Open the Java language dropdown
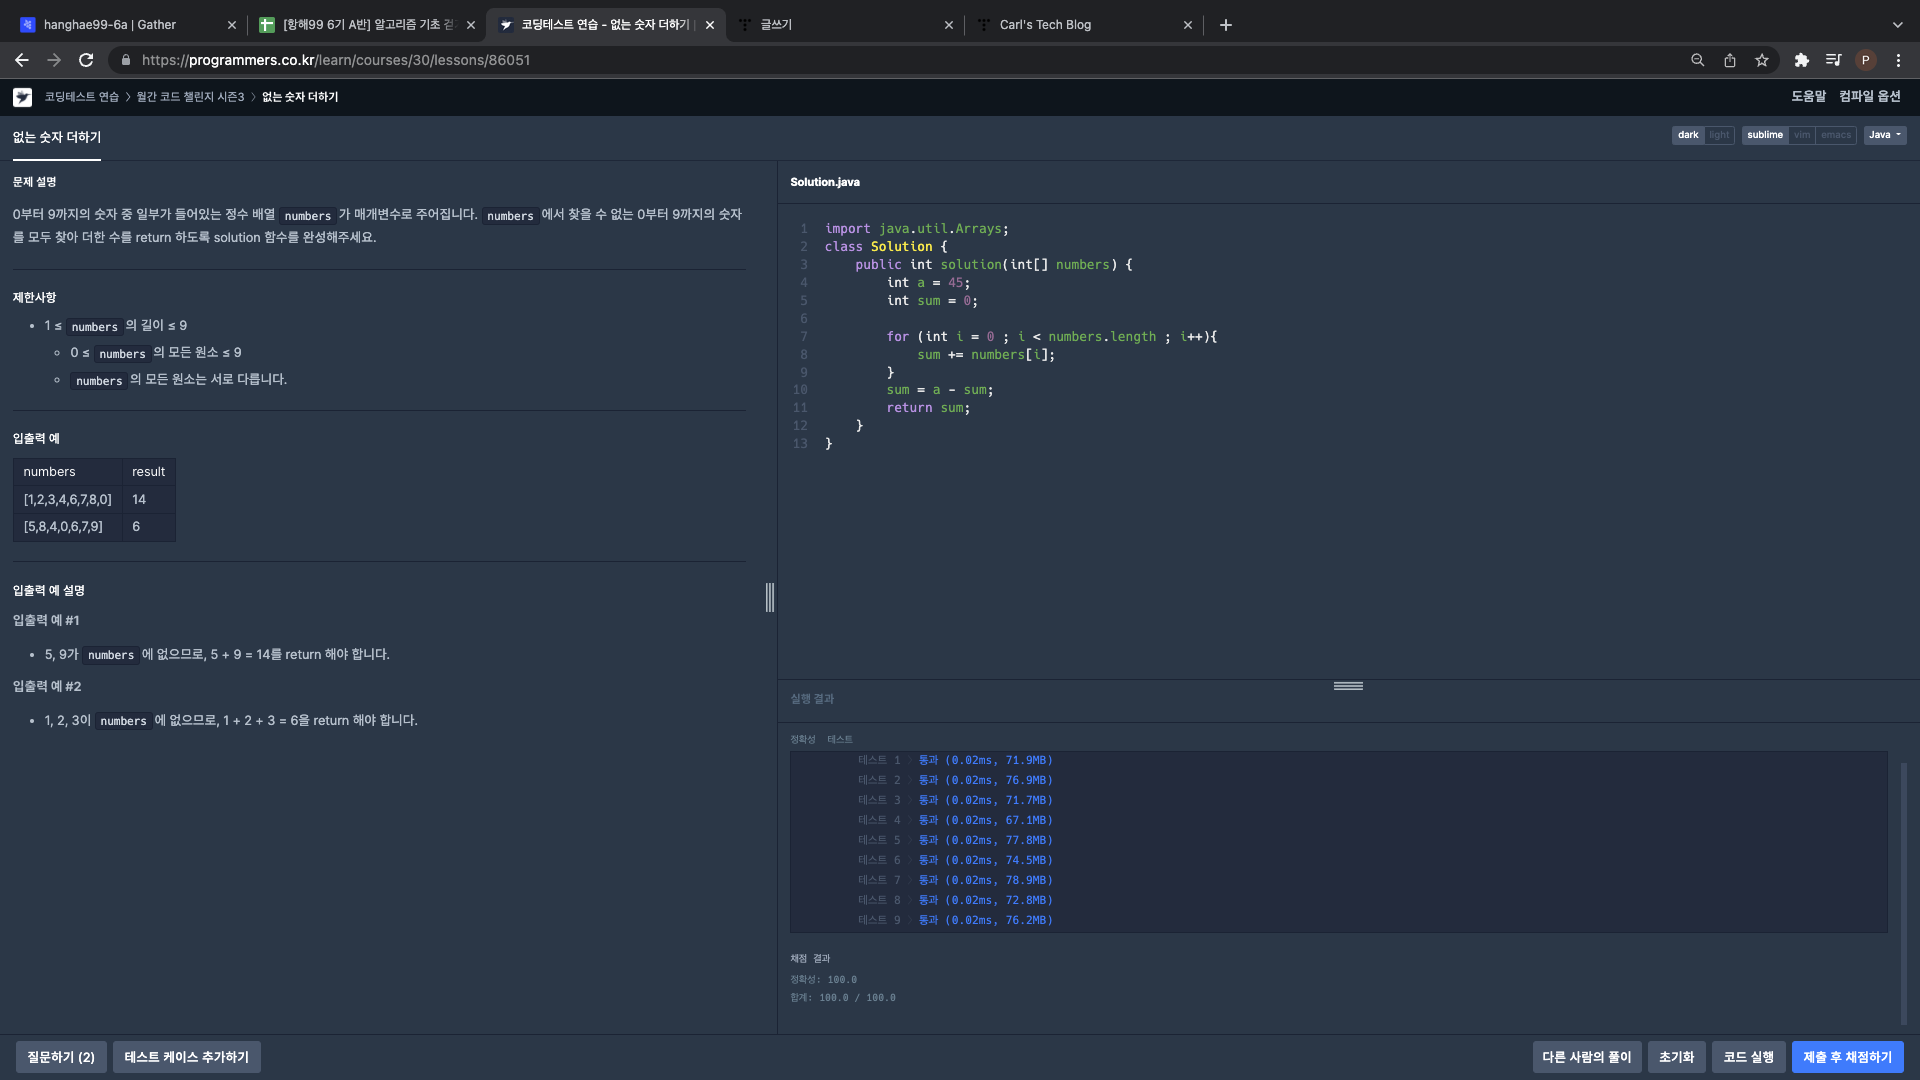The image size is (1920, 1080). point(1884,135)
